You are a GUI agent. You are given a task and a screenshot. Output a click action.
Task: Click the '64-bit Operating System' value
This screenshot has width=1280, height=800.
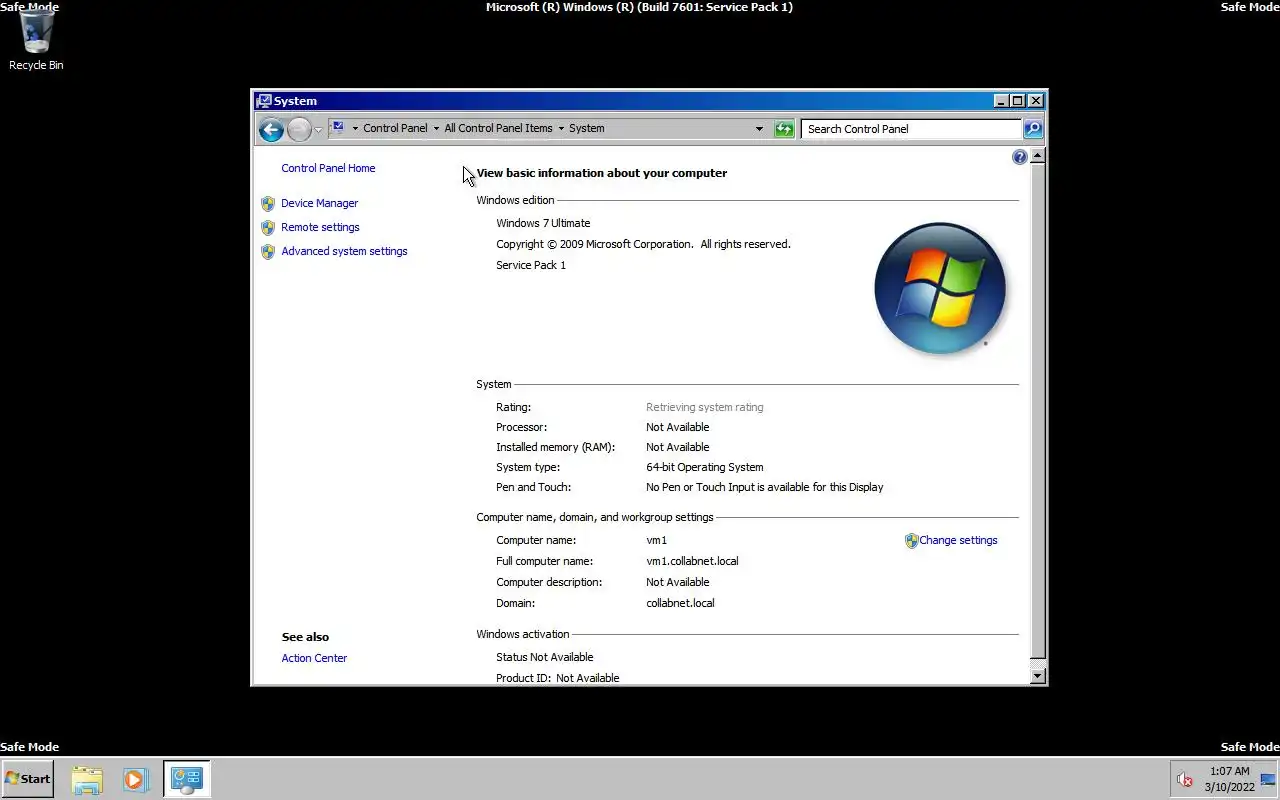704,467
